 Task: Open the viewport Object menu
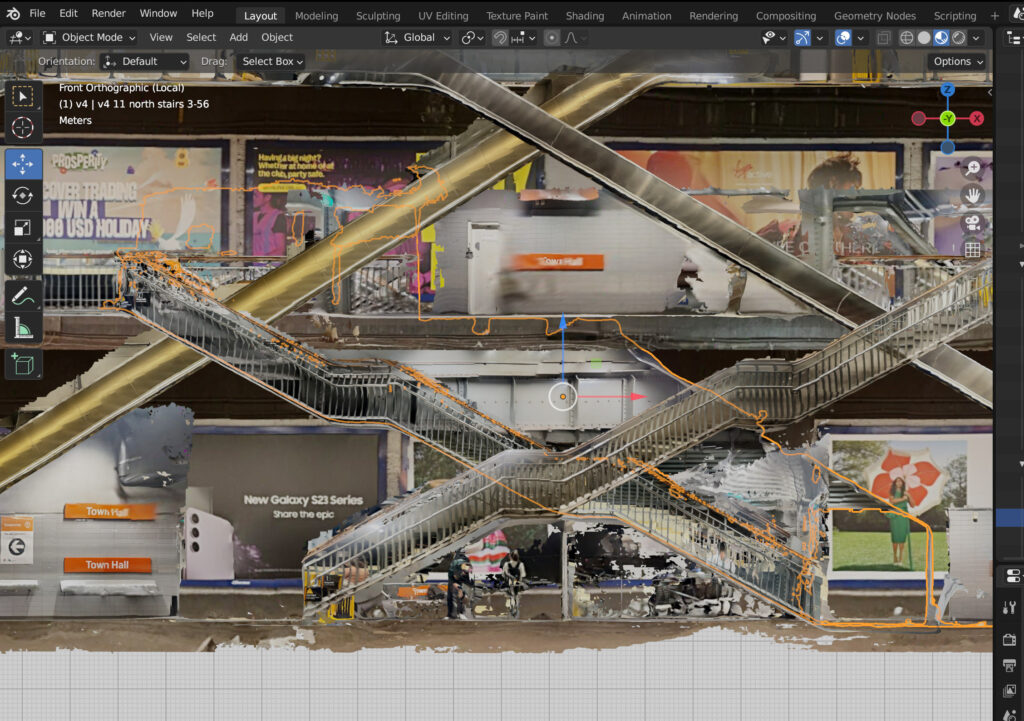[277, 38]
